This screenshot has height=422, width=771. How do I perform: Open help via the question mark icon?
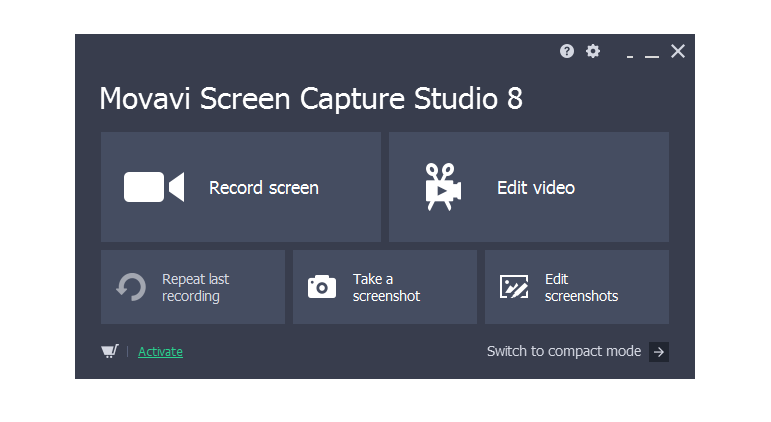[566, 51]
